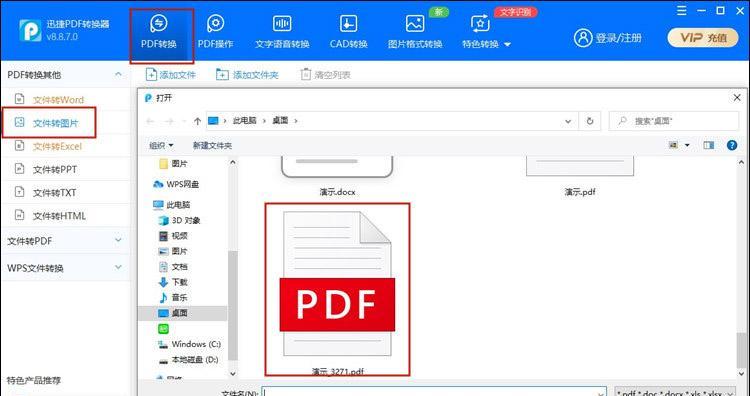Click the 添加文件夹 button
The image size is (750, 396).
(247, 75)
